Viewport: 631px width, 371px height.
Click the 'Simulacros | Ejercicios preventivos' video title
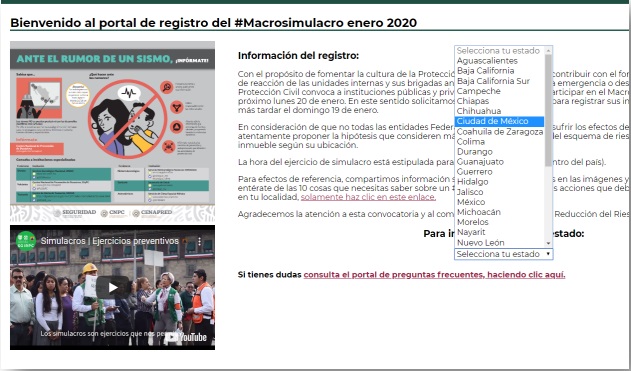point(109,241)
